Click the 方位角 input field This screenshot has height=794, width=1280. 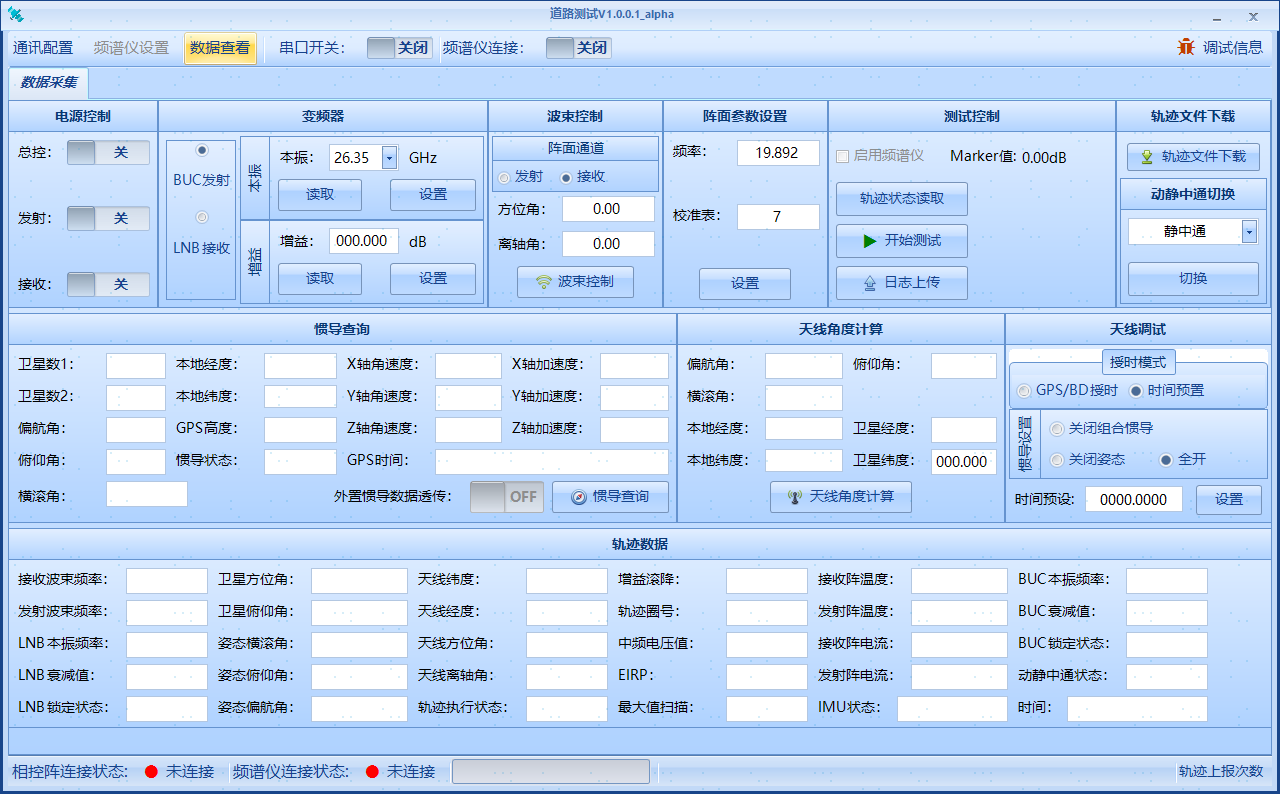608,209
